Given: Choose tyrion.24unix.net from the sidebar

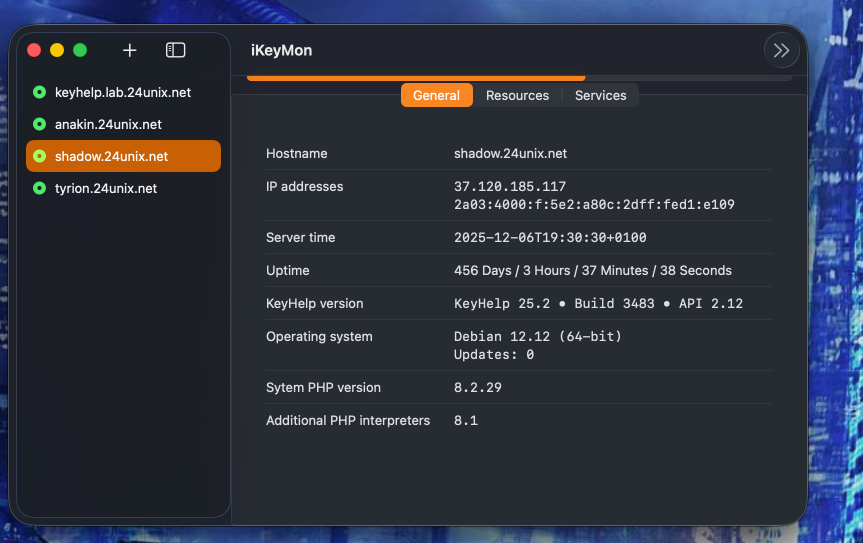Looking at the screenshot, I should [105, 188].
